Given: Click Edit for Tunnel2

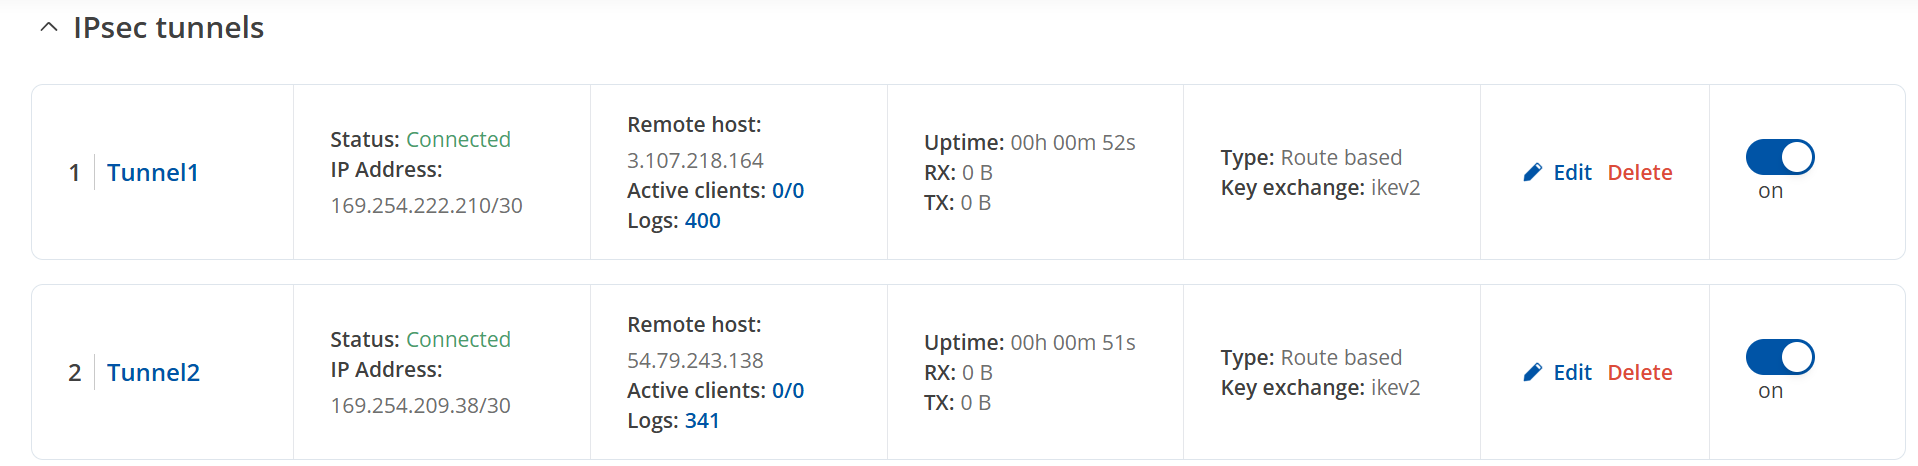Looking at the screenshot, I should click(1572, 373).
